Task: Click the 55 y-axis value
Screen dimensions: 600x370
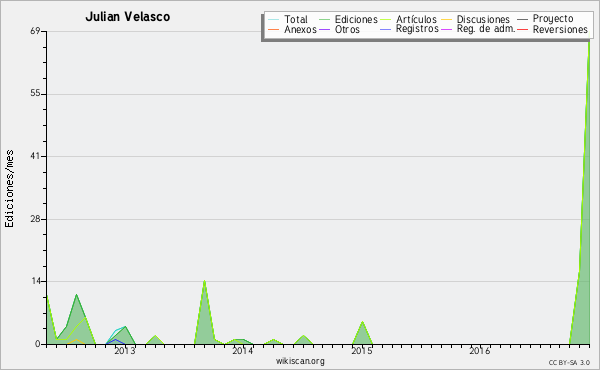Action: point(35,94)
